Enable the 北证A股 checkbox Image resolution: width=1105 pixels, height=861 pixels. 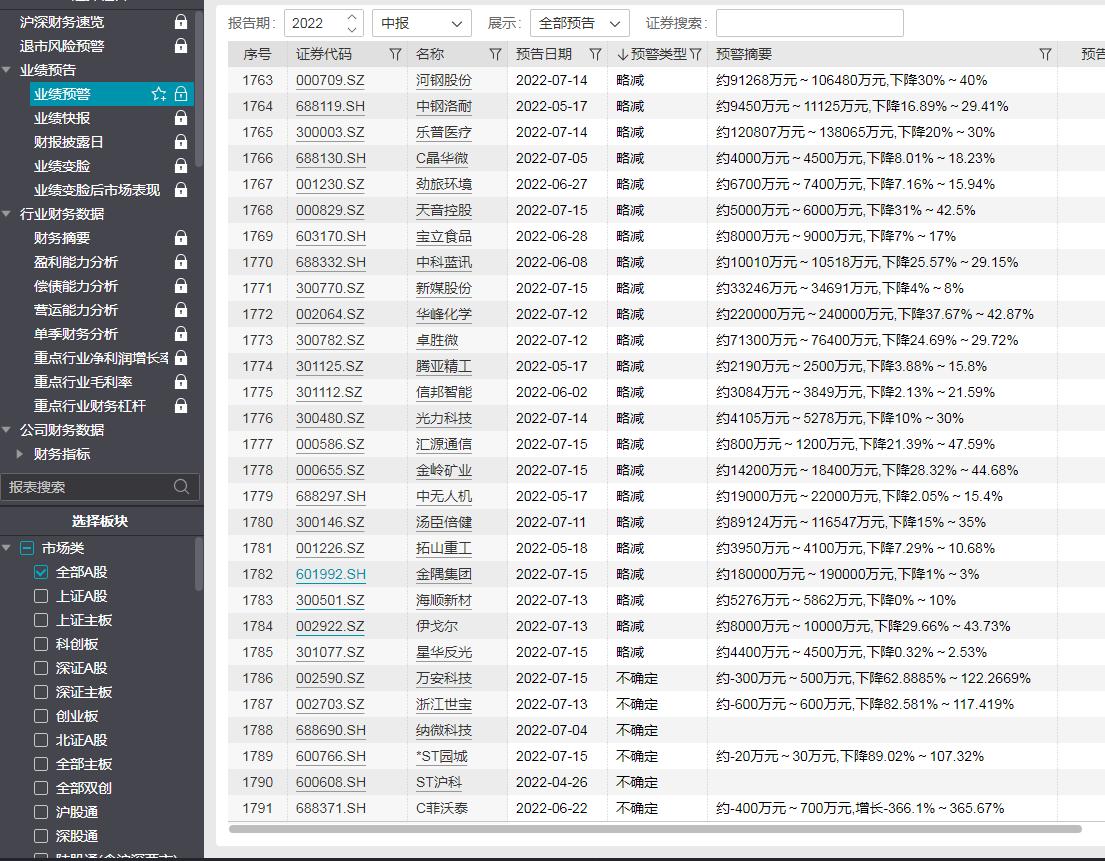41,740
